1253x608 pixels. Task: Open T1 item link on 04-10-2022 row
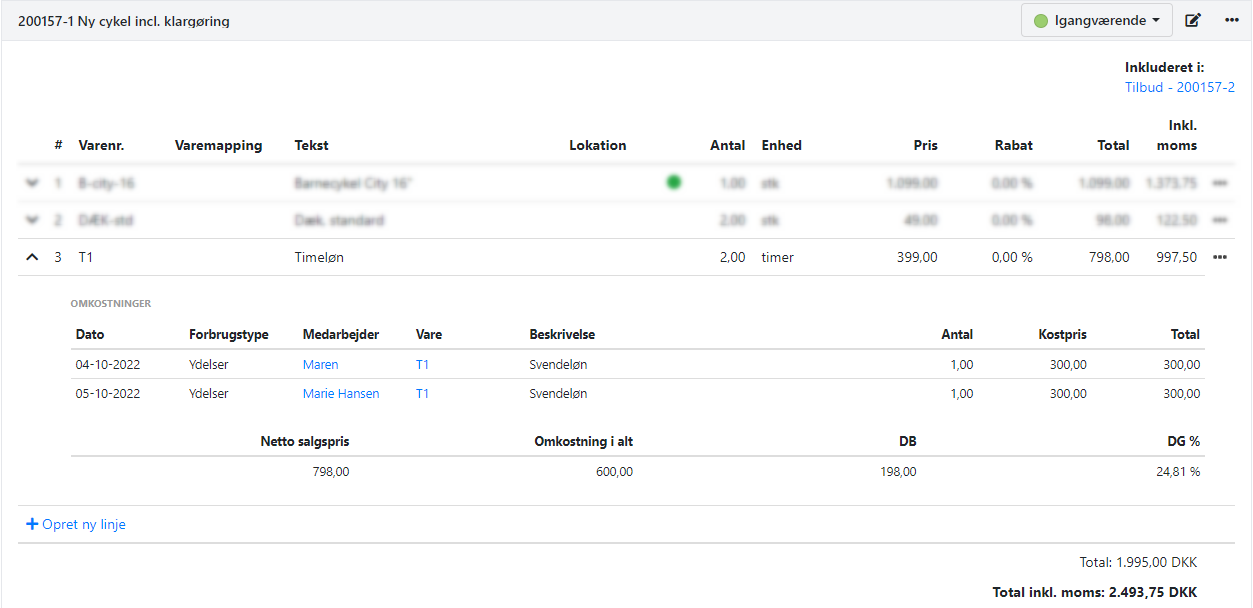(422, 365)
